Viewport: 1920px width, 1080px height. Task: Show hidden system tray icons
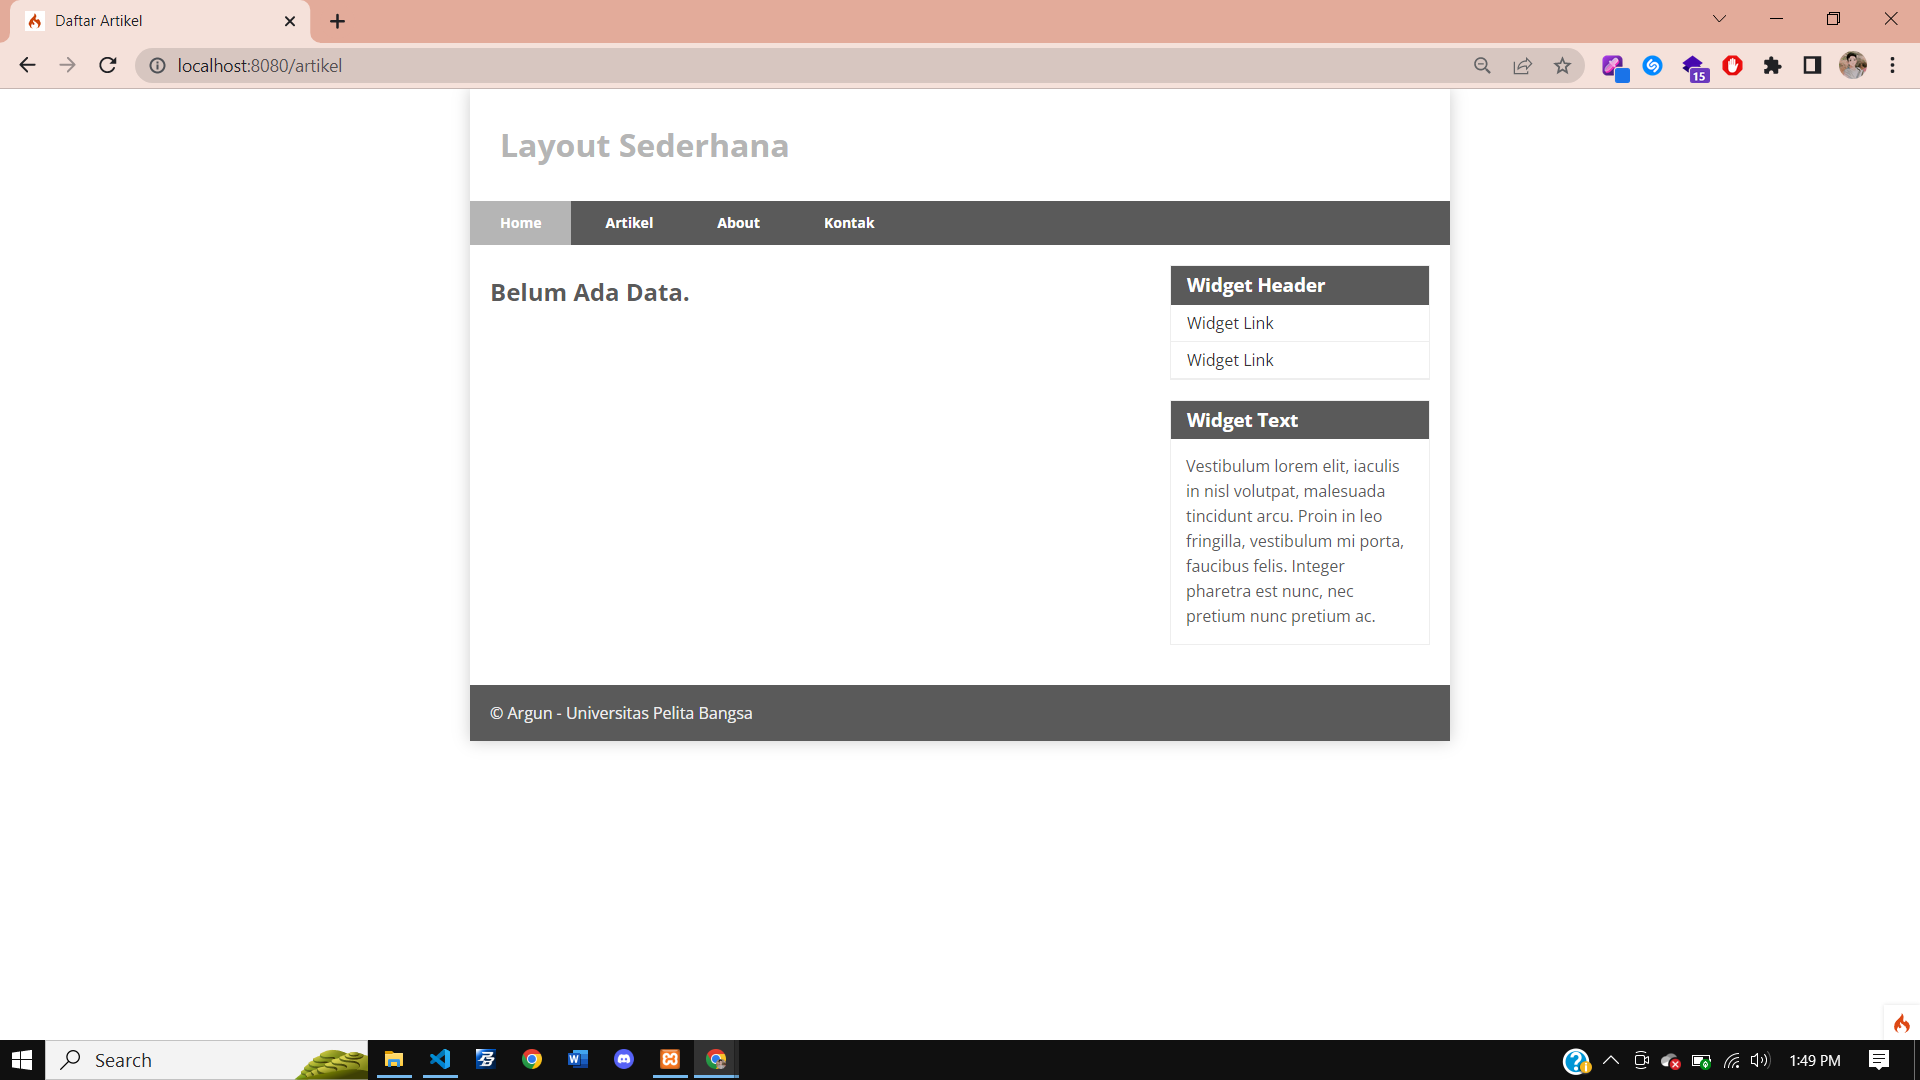click(x=1610, y=1060)
